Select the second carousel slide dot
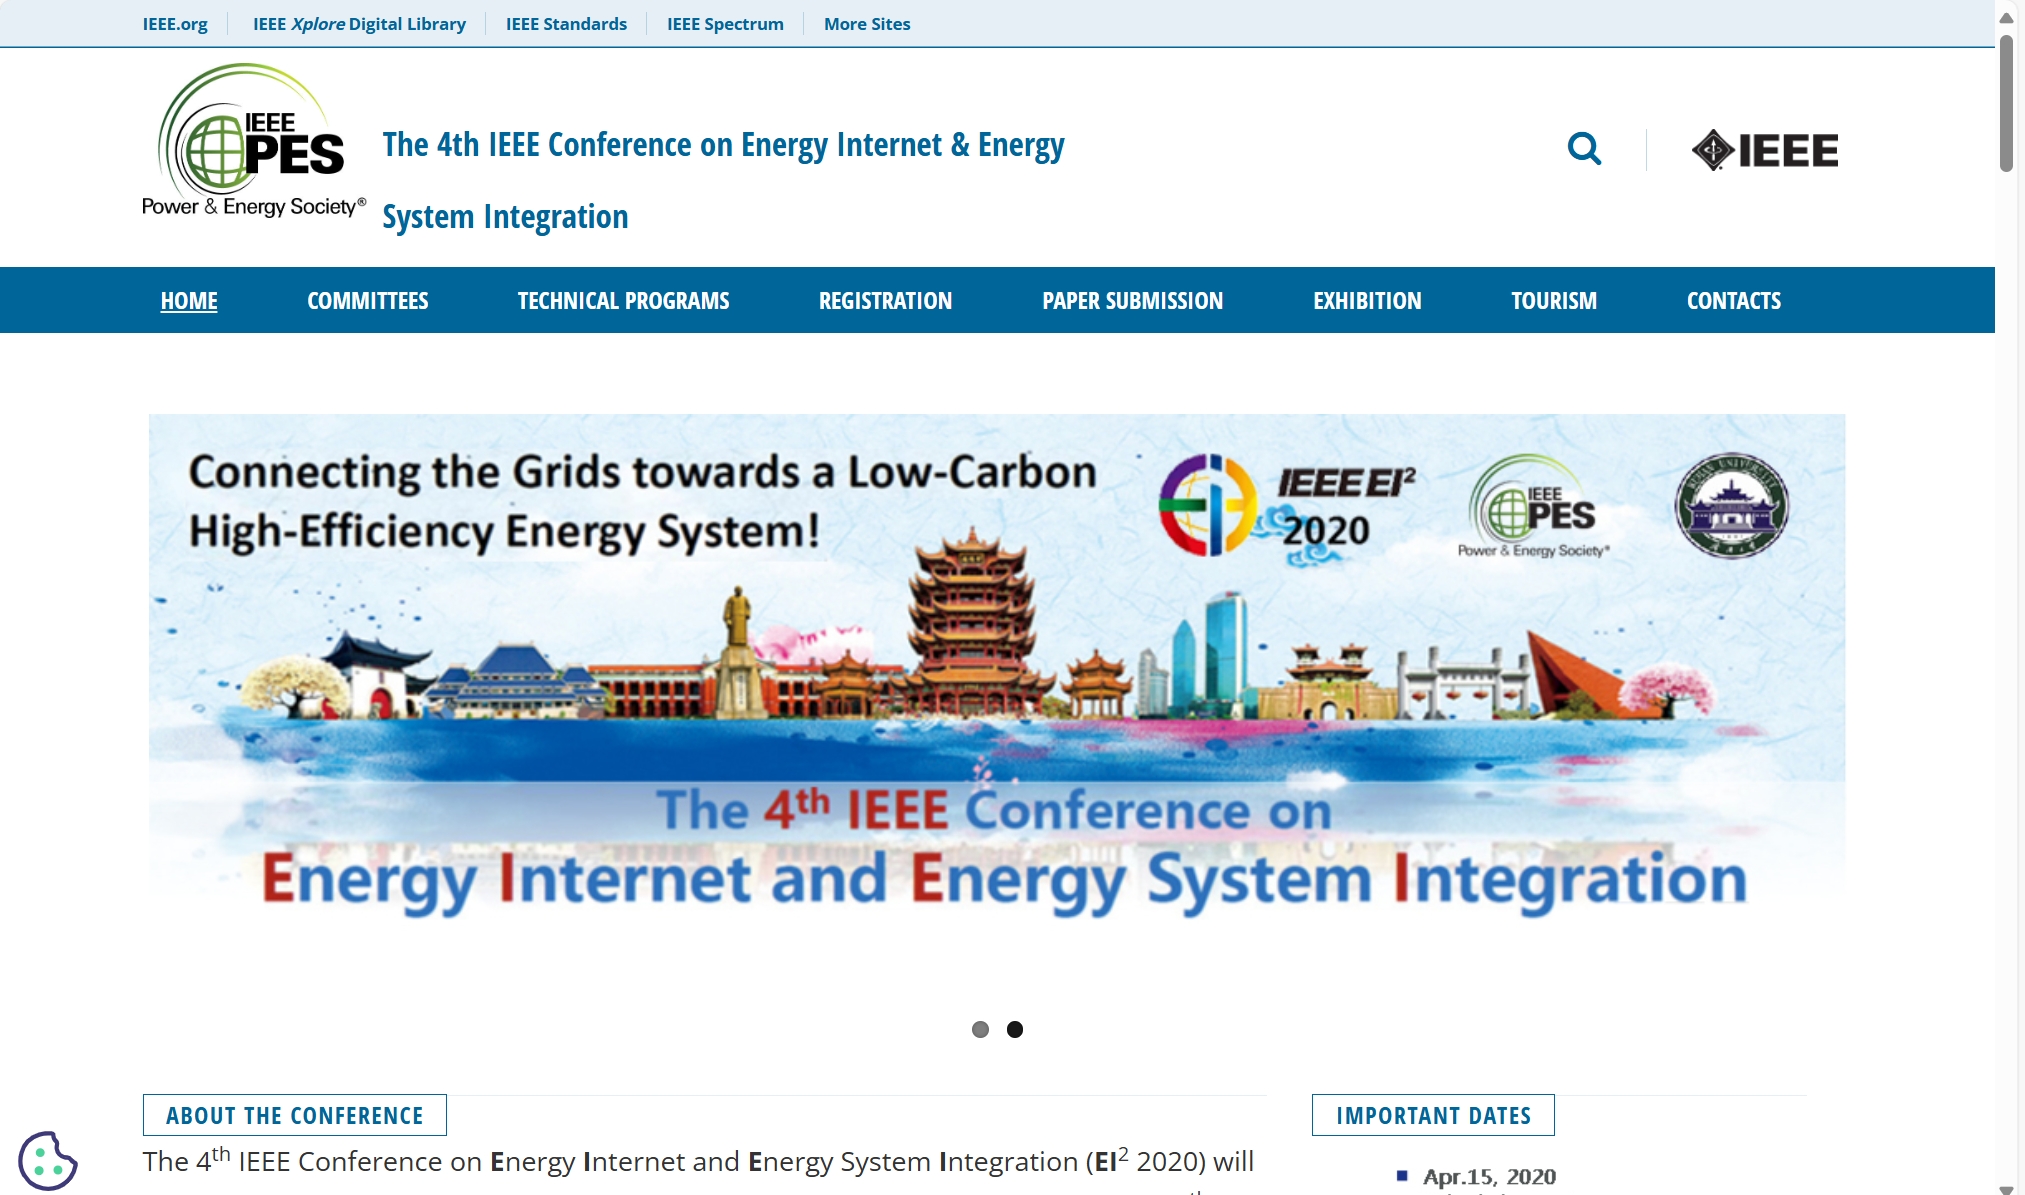Screen dimensions: 2025x1195 point(1015,1029)
